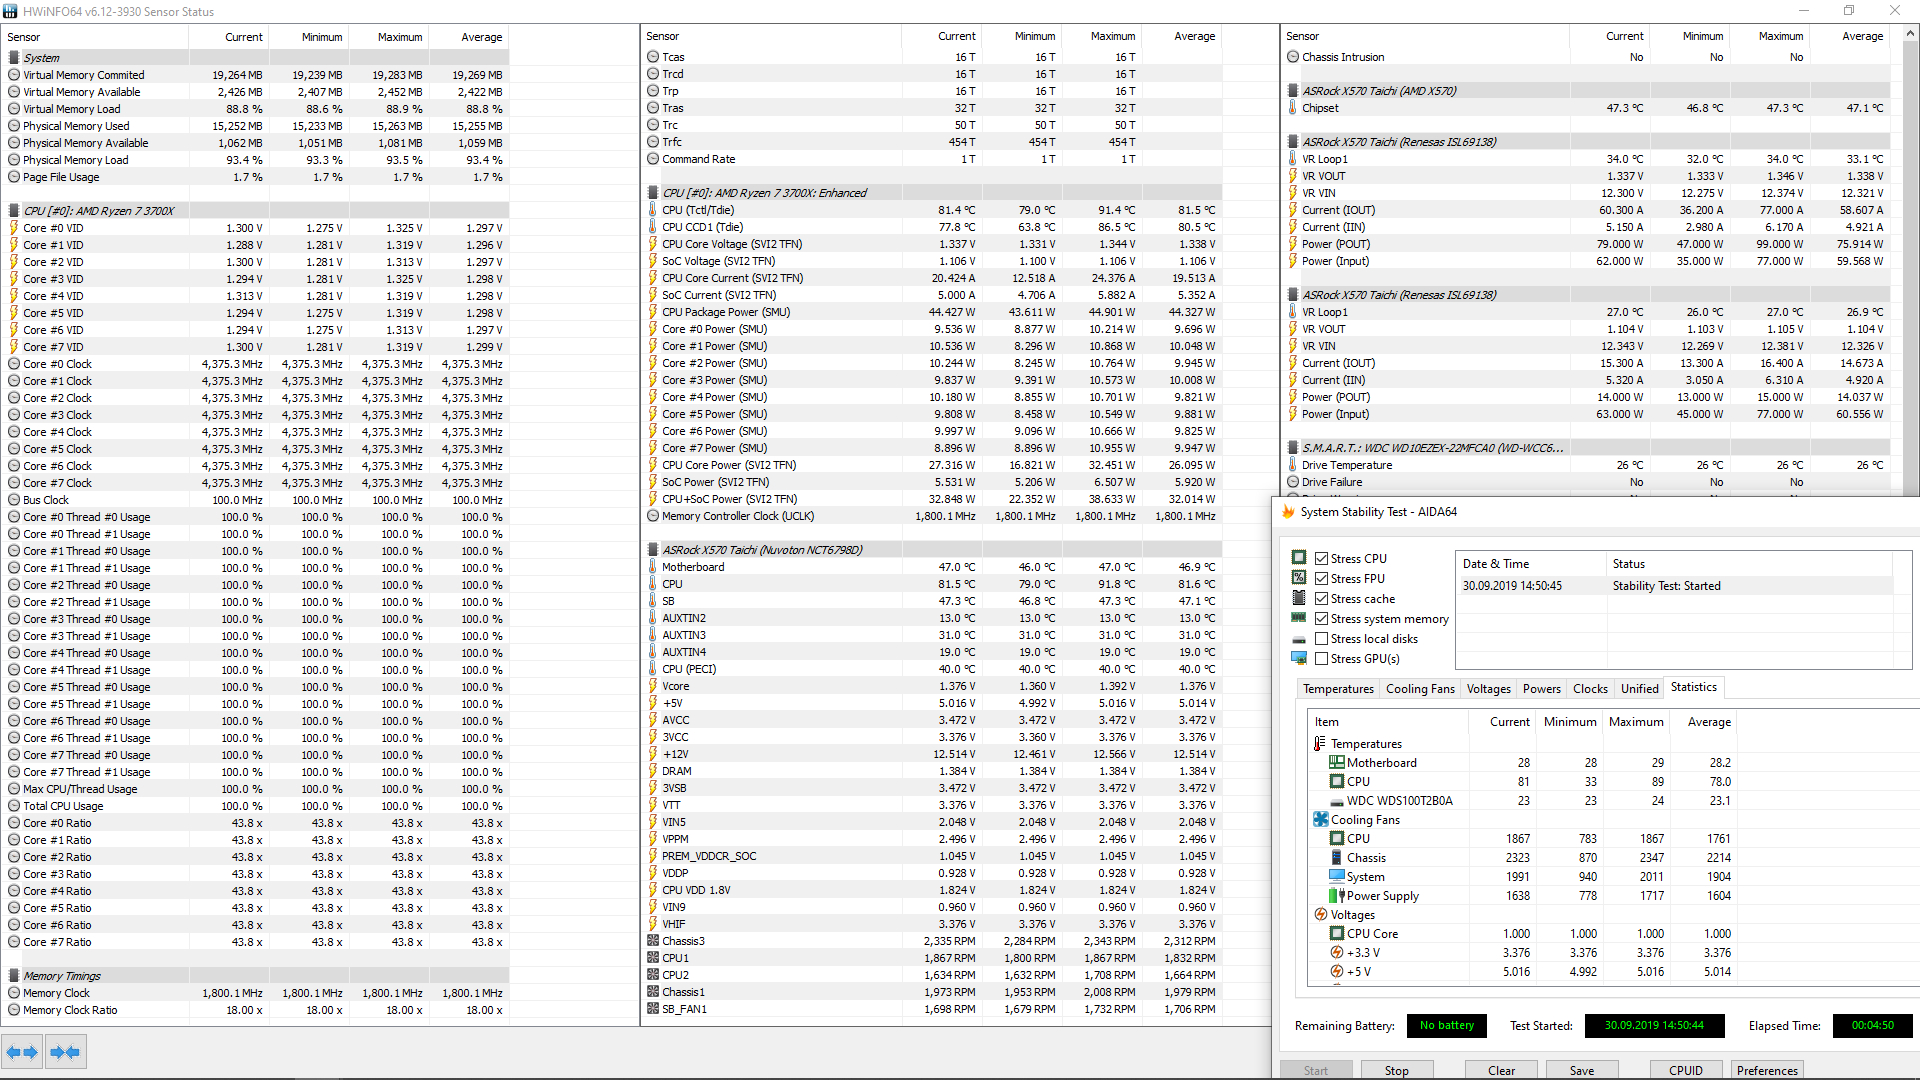Enable the Stress GPU(s) checkbox
Screen dimensions: 1920x1080
pyautogui.click(x=1322, y=659)
